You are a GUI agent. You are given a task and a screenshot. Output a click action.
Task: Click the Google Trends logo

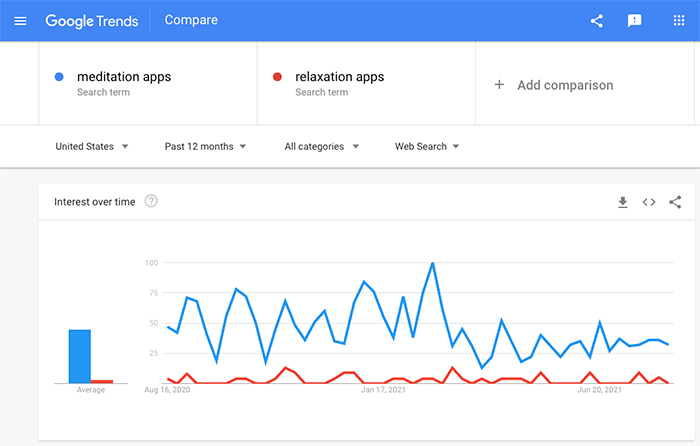[x=92, y=20]
